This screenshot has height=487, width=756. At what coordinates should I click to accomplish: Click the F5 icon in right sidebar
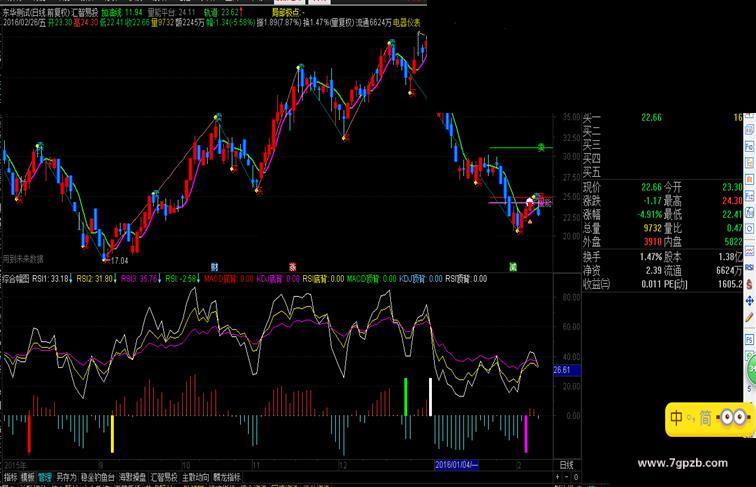750,340
